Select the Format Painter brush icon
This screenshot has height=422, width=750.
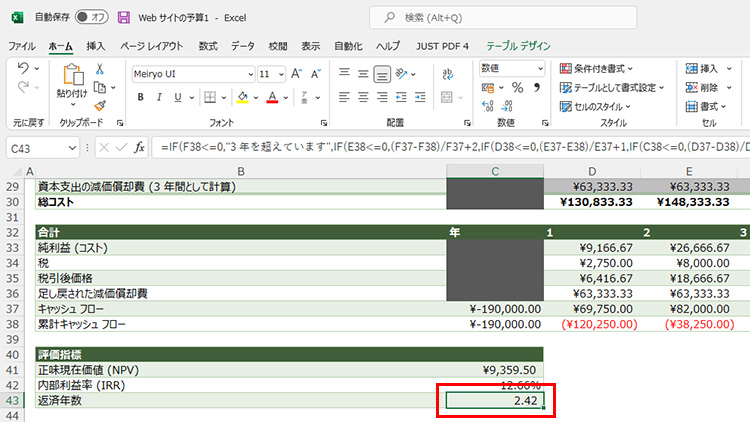click(x=100, y=105)
